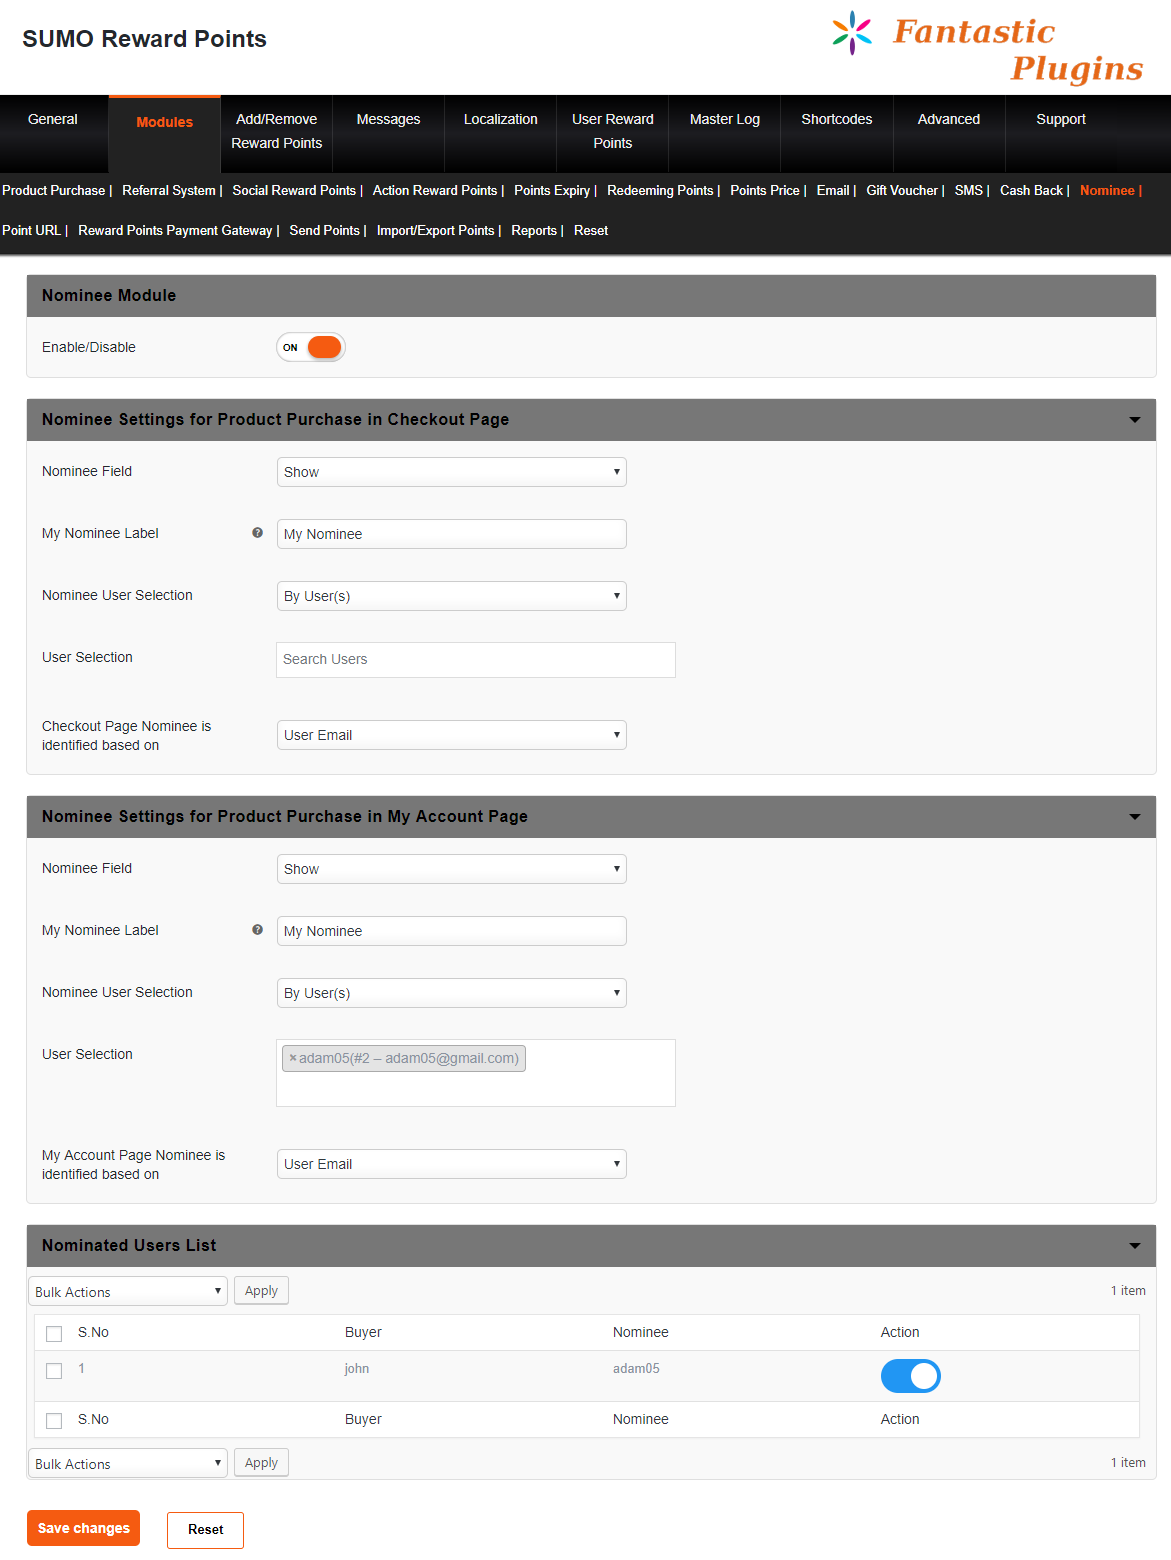Open Checkout Page Nominee identified based on dropdown

452,735
